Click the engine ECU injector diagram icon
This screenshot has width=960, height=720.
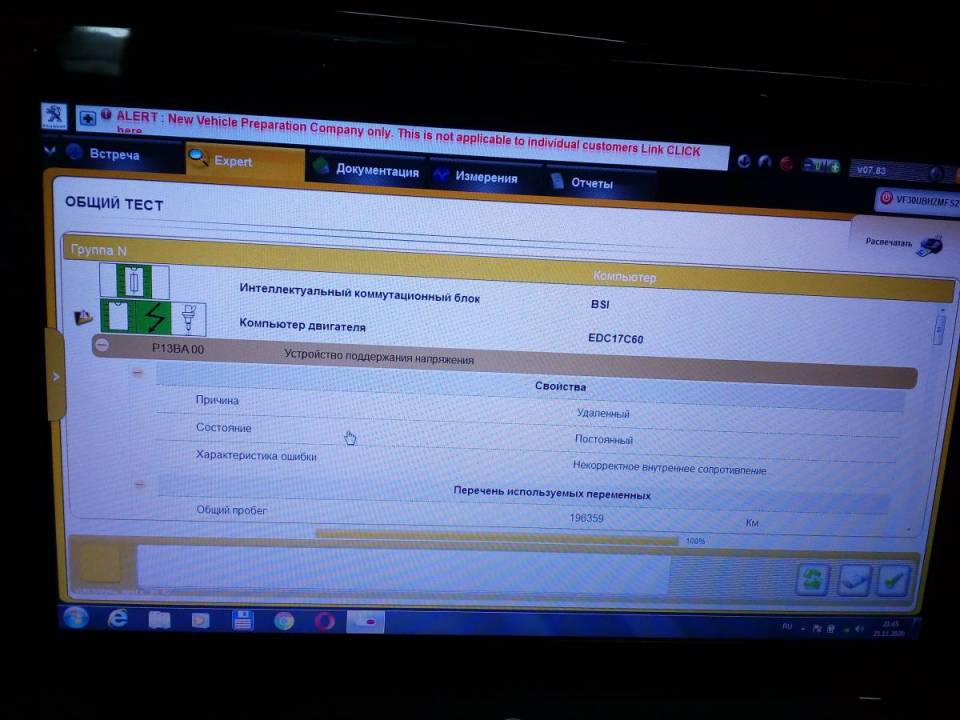point(155,318)
